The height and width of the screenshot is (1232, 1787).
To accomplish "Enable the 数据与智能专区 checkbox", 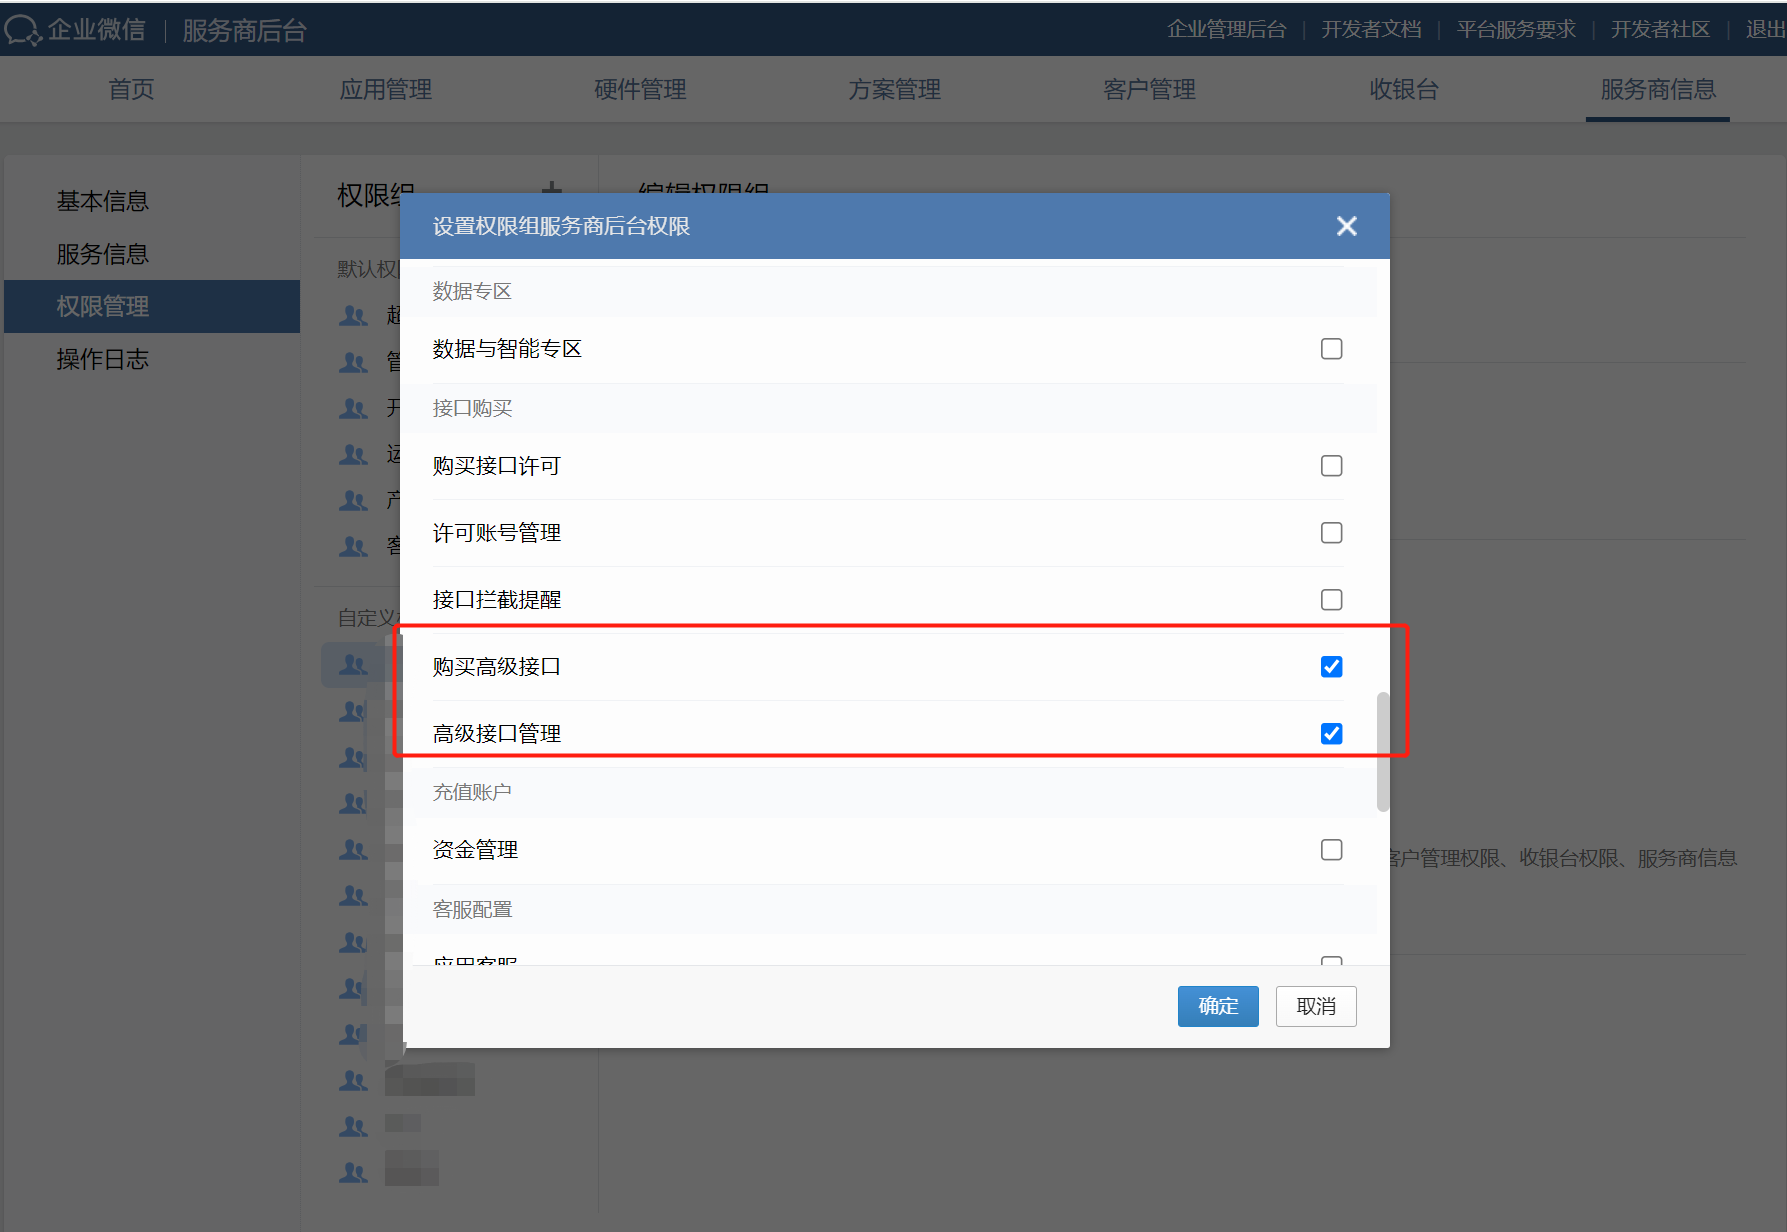I will point(1331,349).
